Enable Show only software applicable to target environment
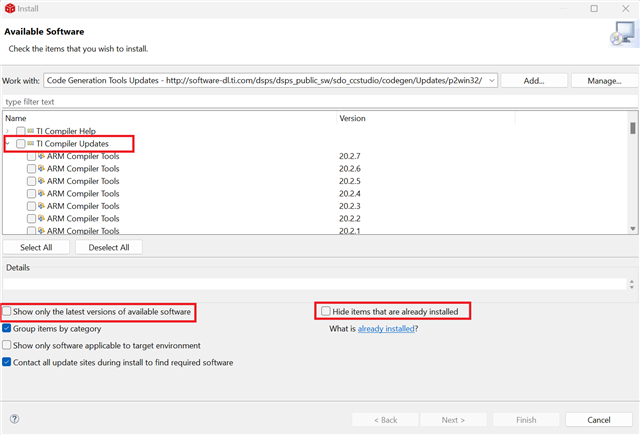Viewport: 640px width, 435px height. coord(7,345)
